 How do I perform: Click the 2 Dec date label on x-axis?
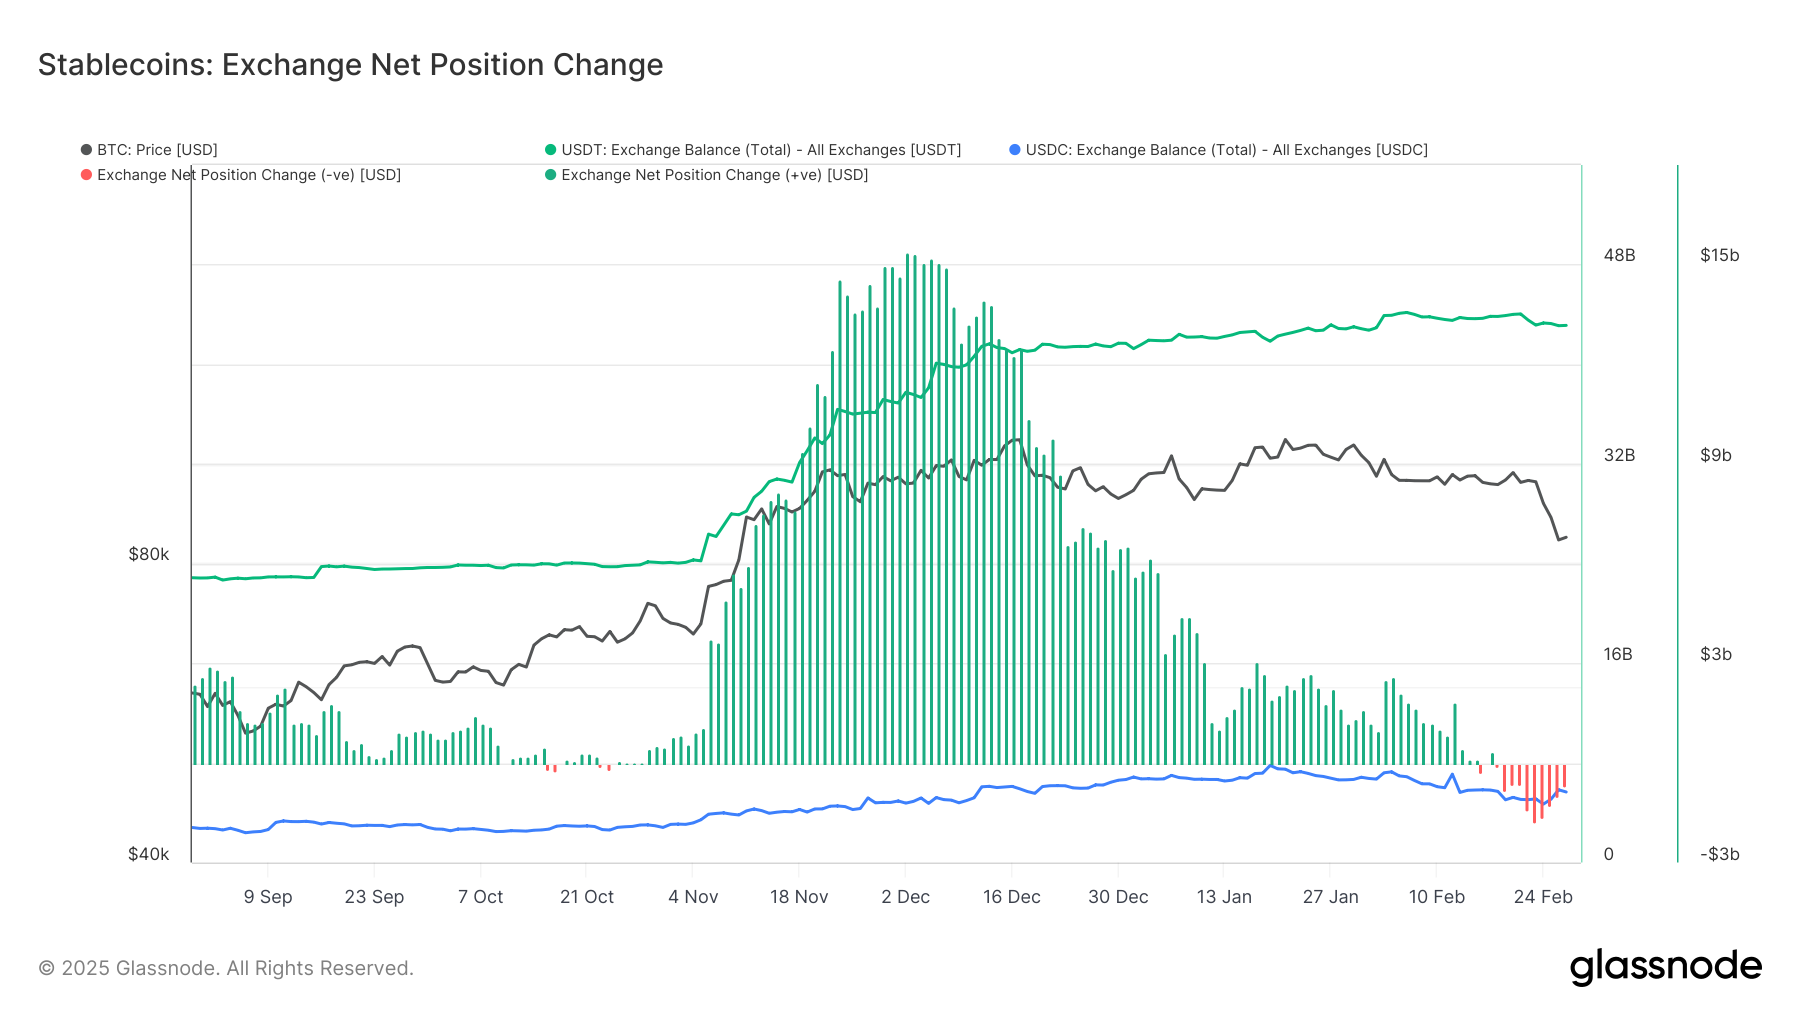(x=905, y=897)
